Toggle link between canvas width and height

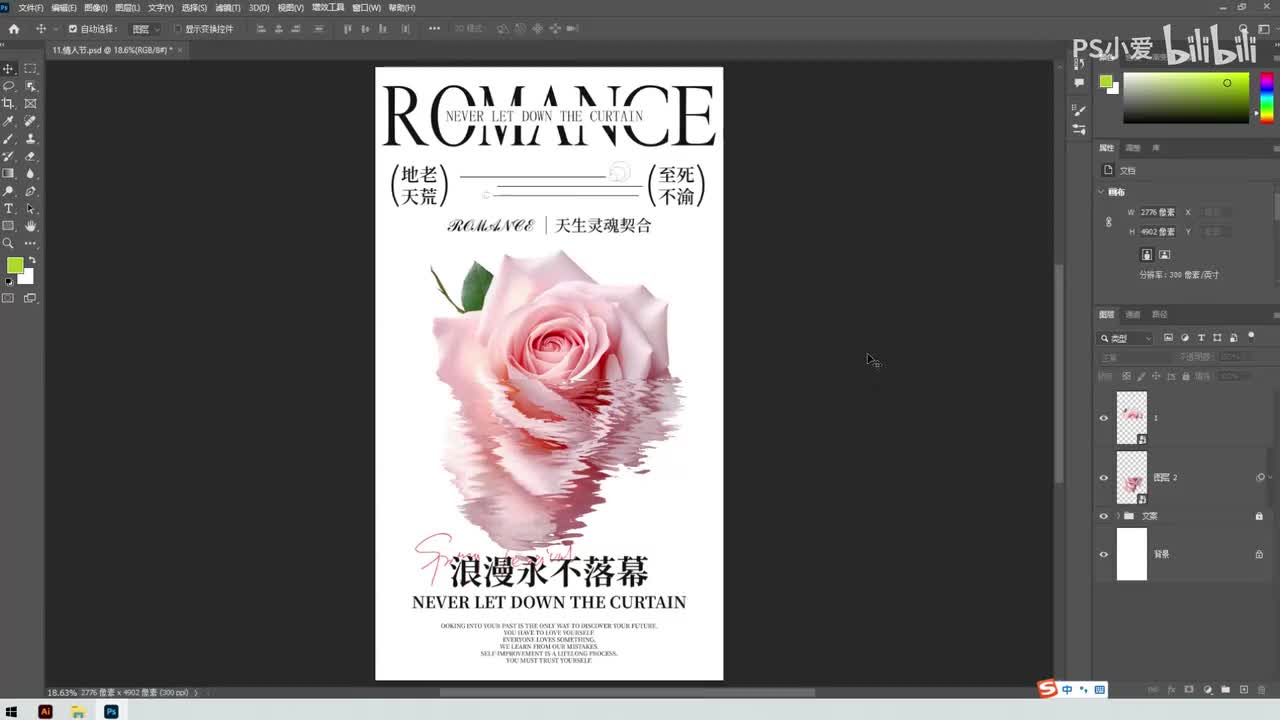click(1108, 222)
